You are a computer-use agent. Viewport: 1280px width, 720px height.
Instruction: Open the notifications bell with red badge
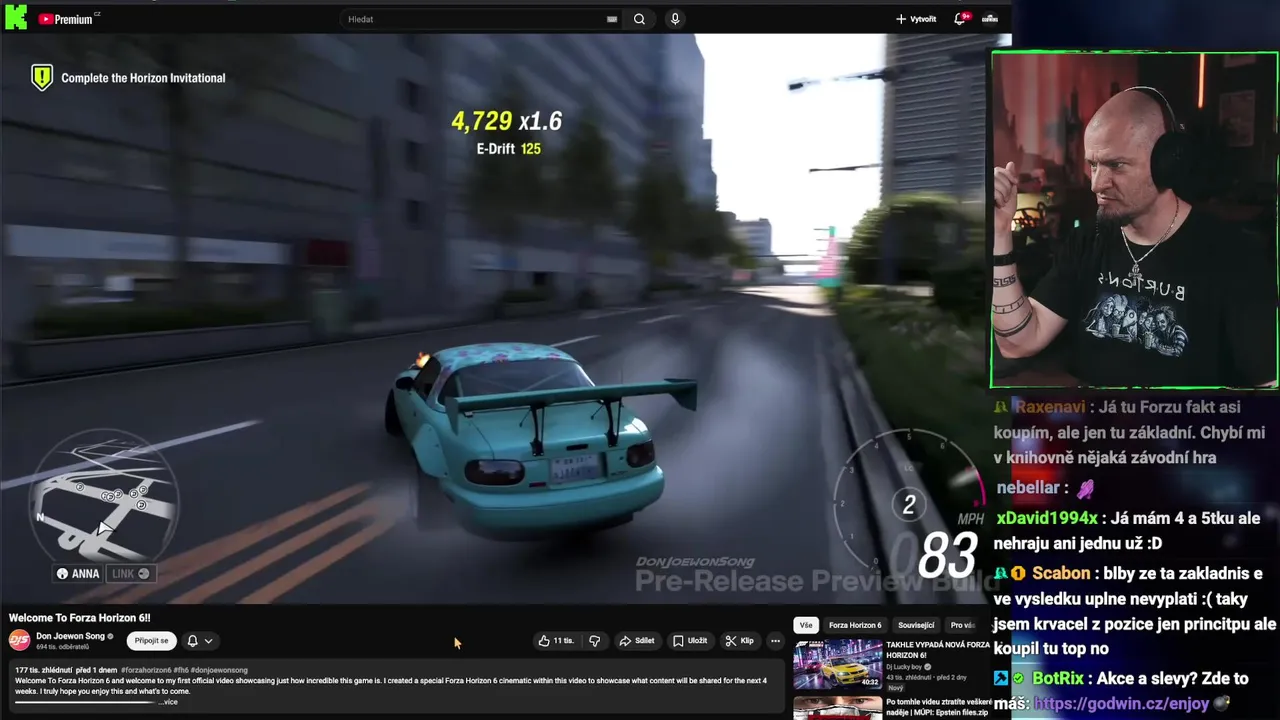coord(961,19)
